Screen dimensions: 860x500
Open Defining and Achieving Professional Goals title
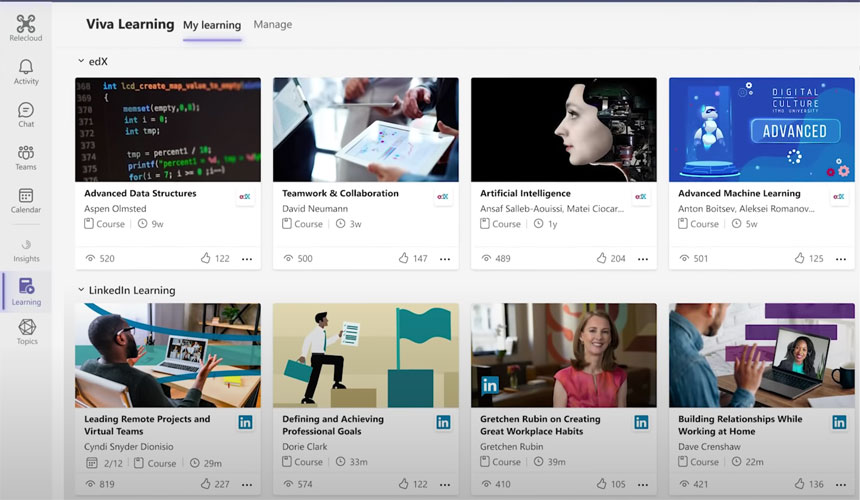[x=333, y=425]
